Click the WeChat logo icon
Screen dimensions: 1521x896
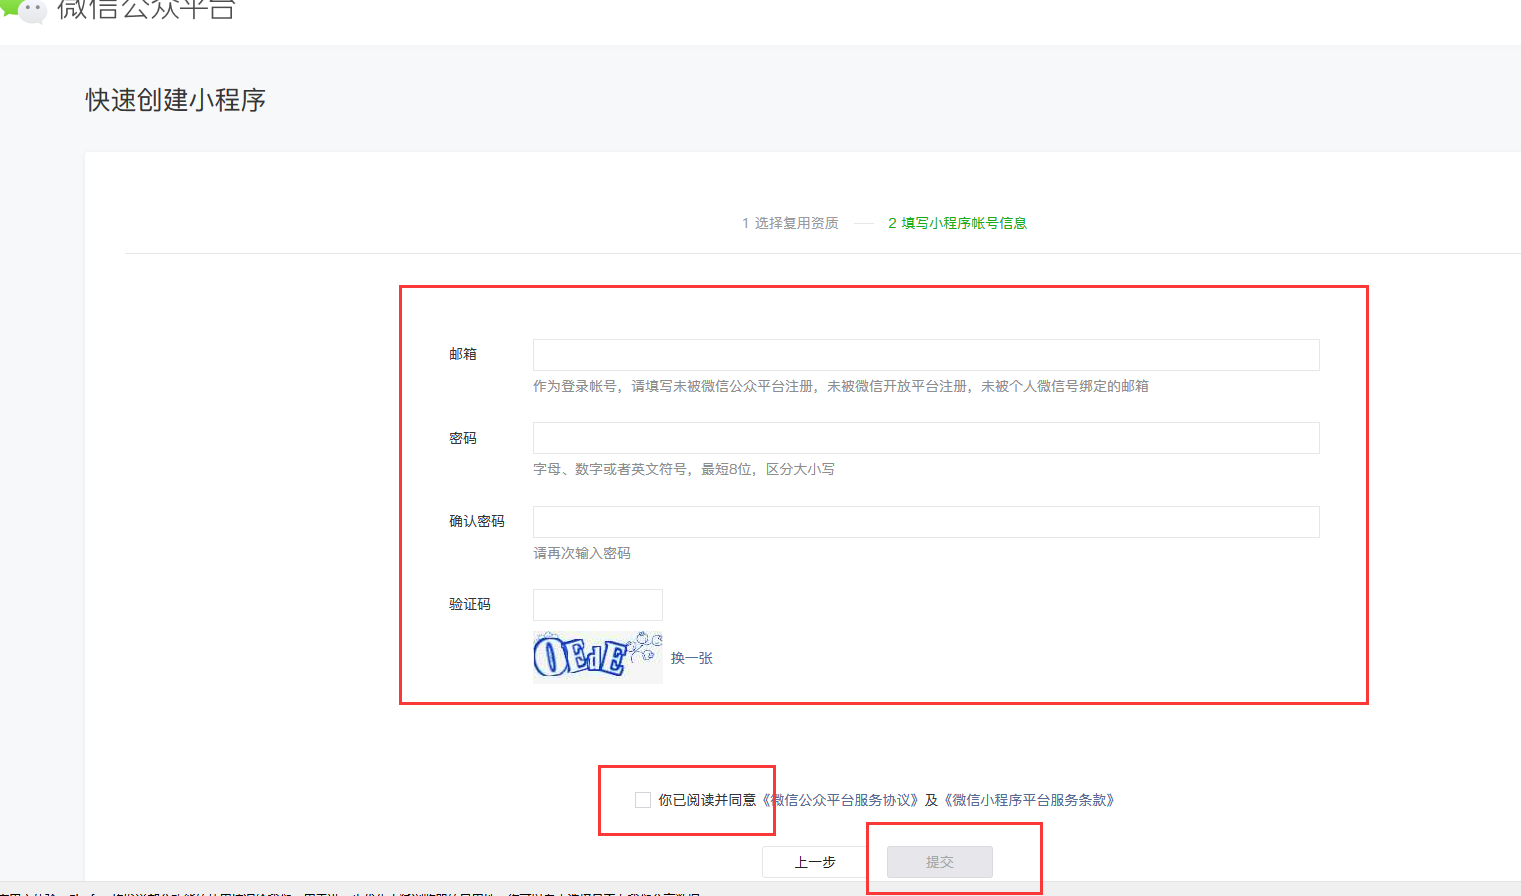(x=22, y=10)
